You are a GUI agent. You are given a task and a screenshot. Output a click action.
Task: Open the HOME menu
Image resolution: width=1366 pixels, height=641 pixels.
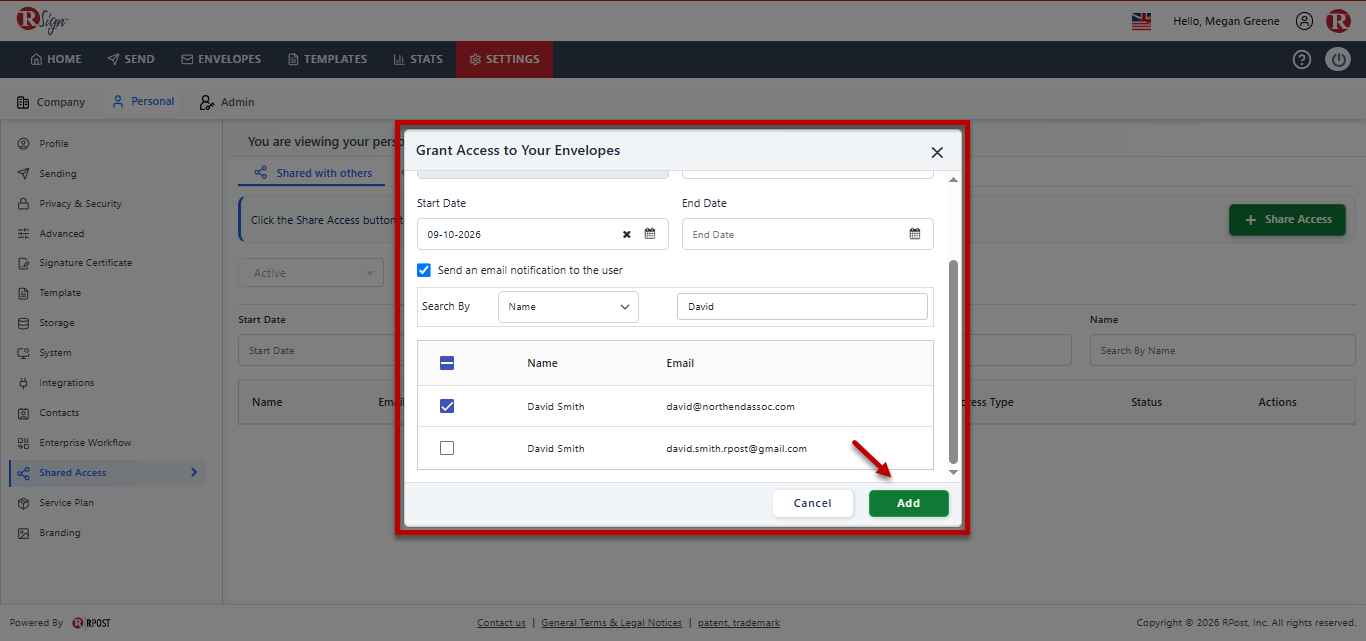pos(56,59)
